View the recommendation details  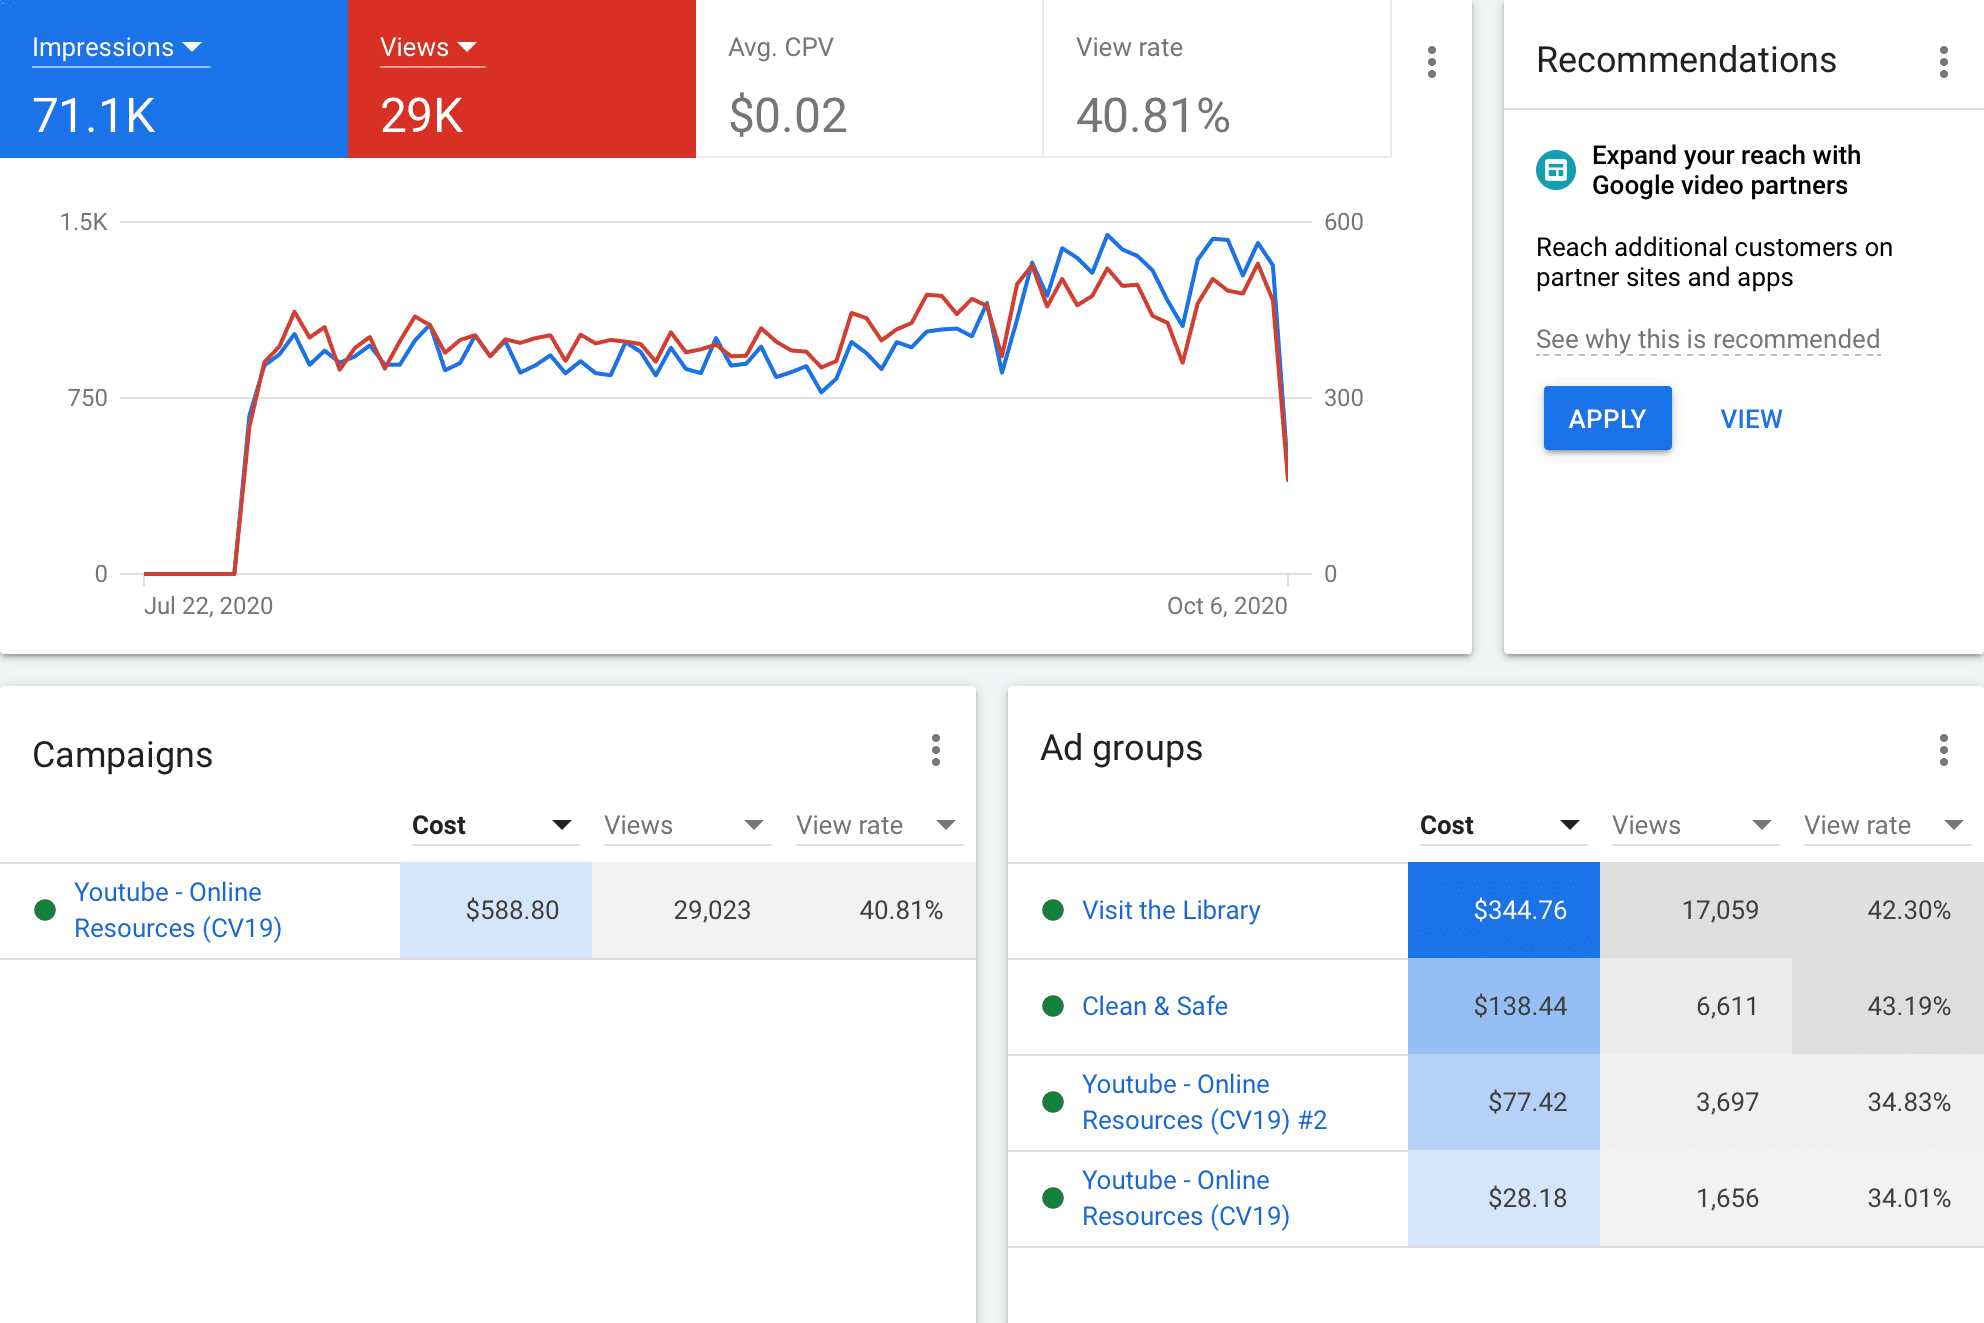point(1751,419)
